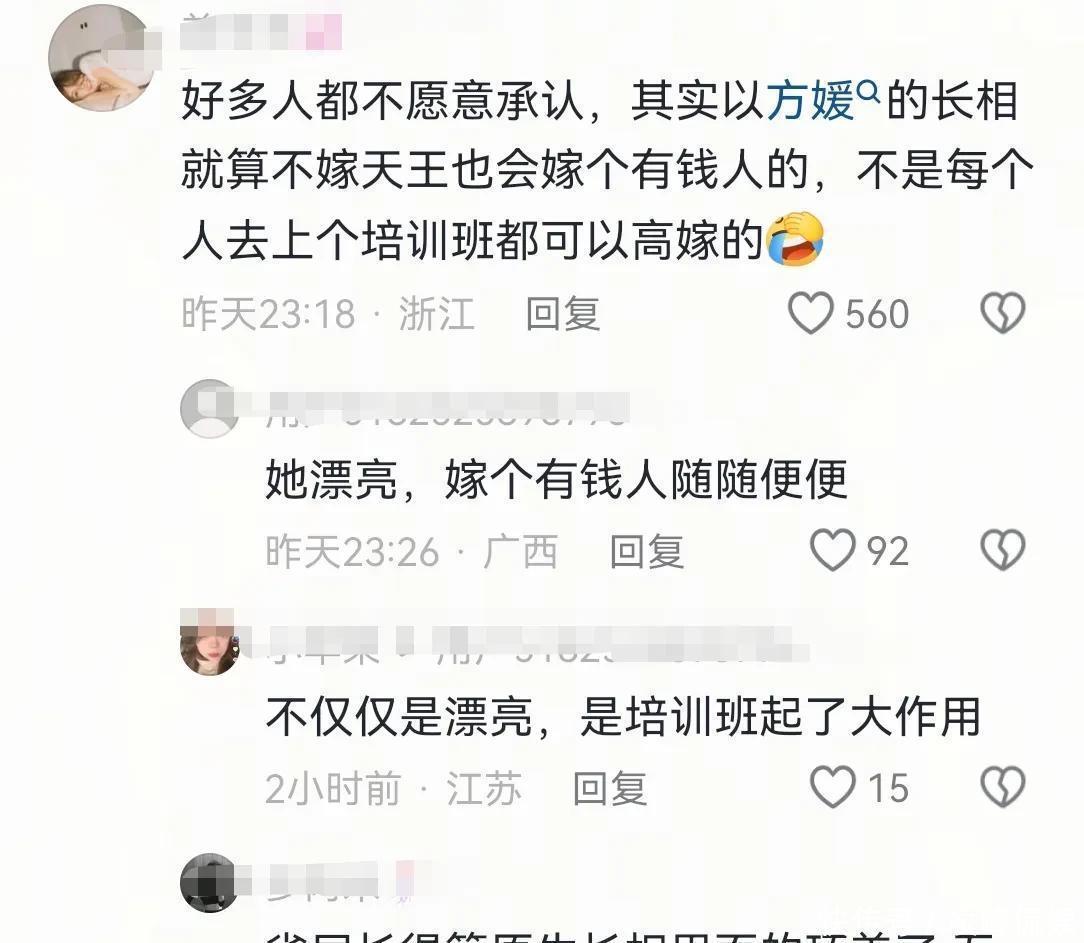Image resolution: width=1084 pixels, height=943 pixels.
Task: Open top commenter's avatar profile
Action: (101, 58)
